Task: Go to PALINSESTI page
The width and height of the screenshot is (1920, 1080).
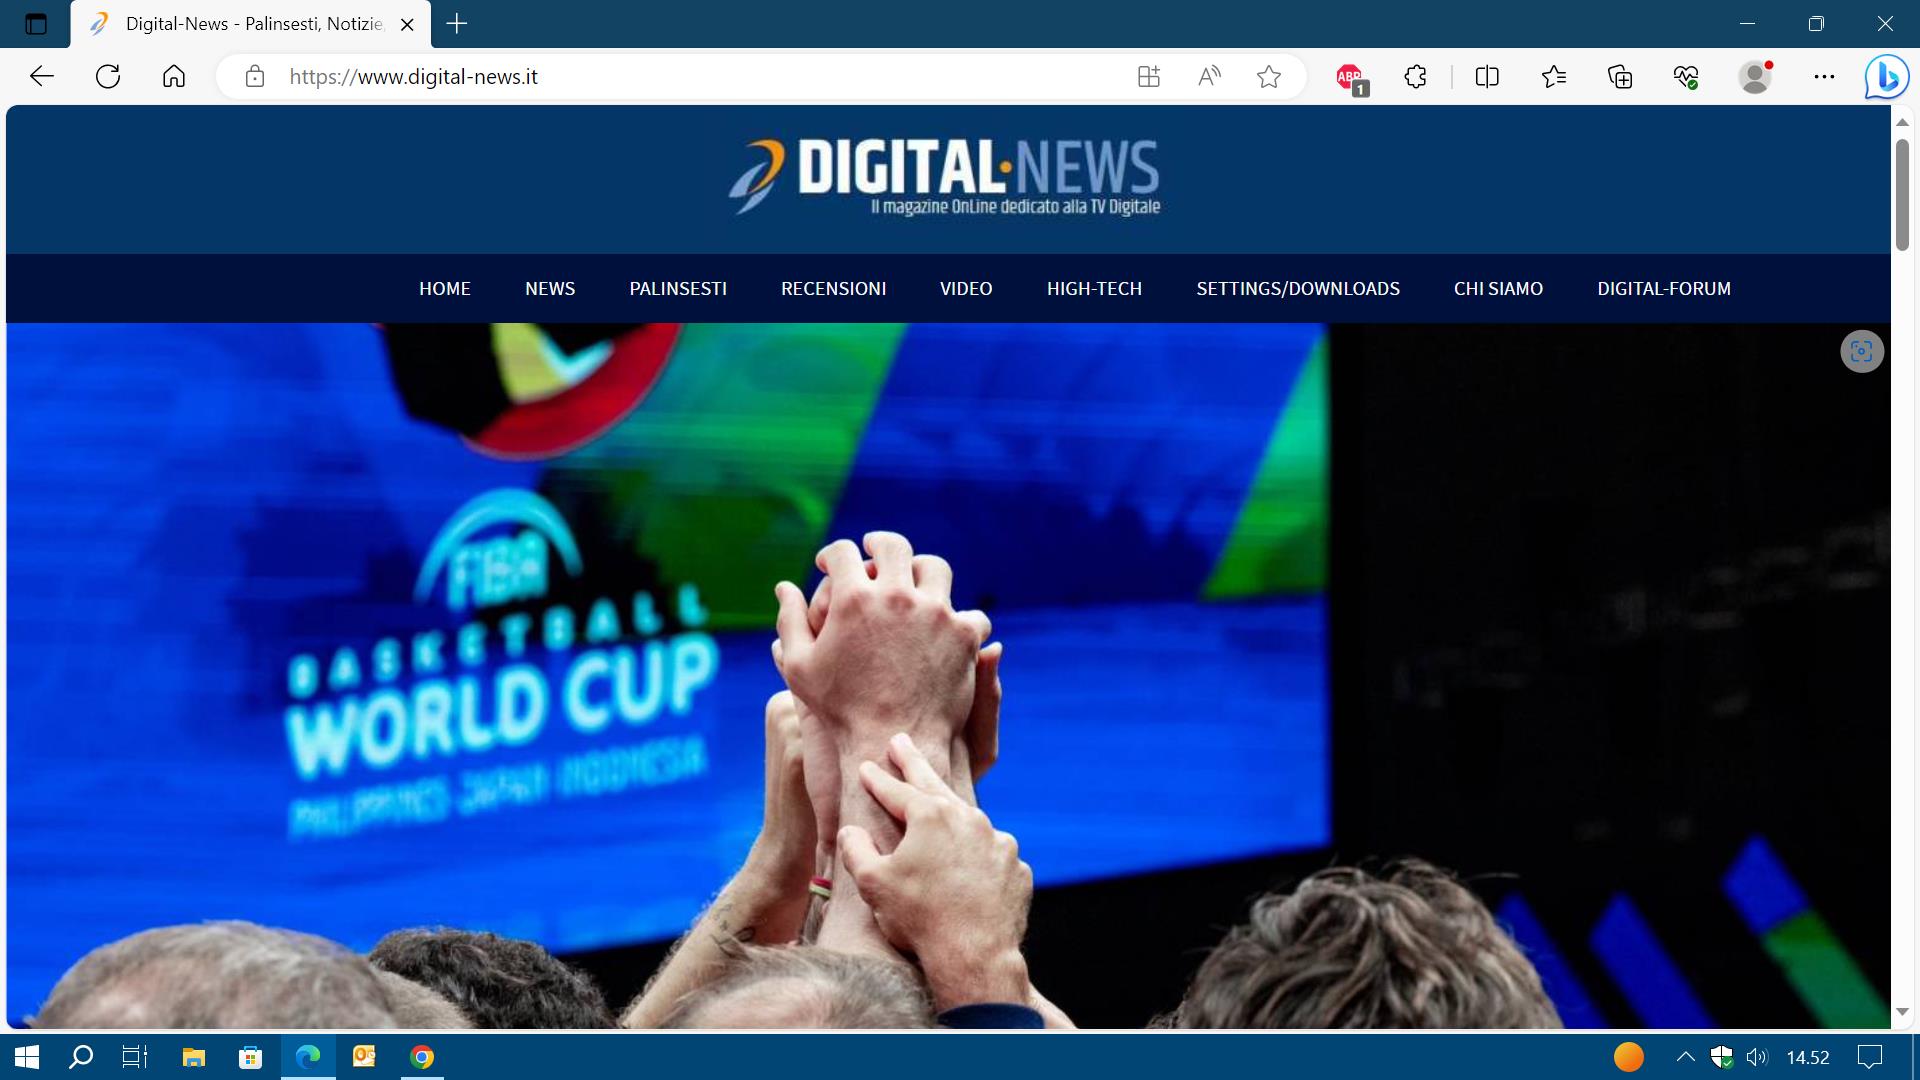Action: click(x=678, y=288)
